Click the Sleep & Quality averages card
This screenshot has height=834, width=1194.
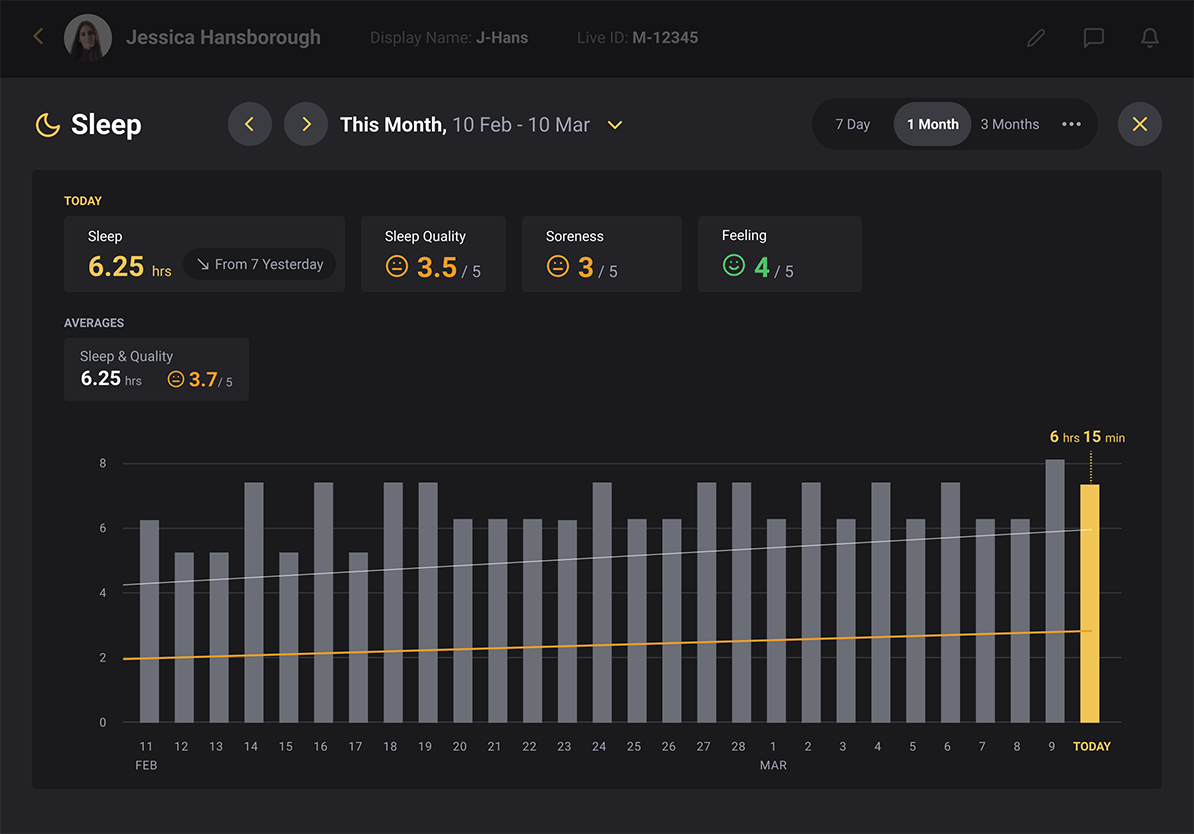point(156,369)
